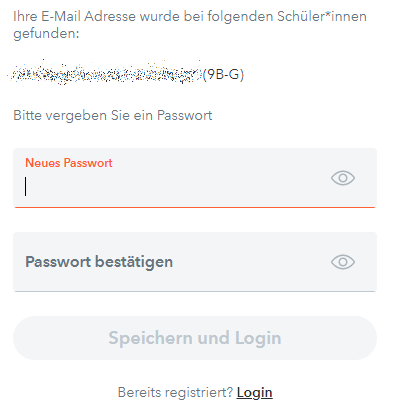Image resolution: width=398 pixels, height=416 pixels.
Task: Select the (9B-G) class label
Action: 223,74
